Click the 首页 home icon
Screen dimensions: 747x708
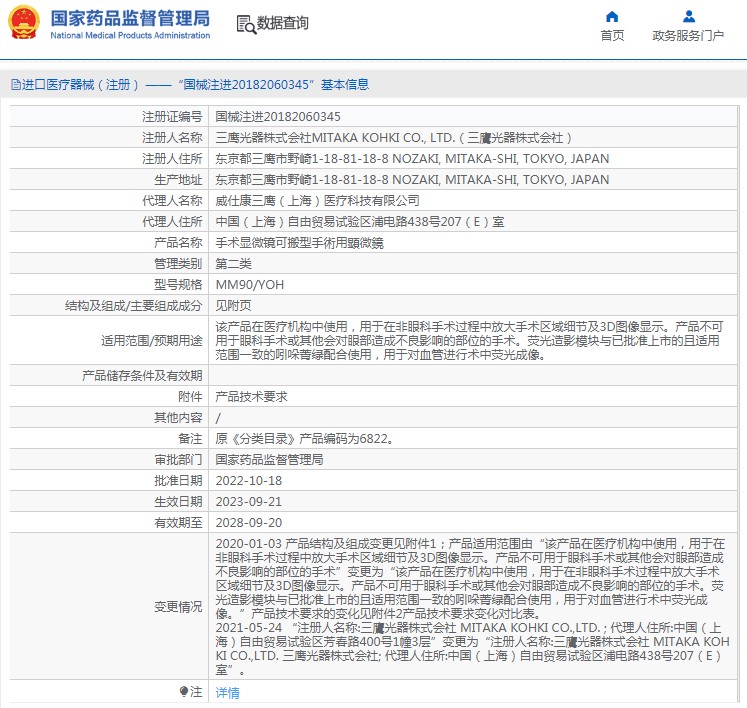click(x=612, y=17)
